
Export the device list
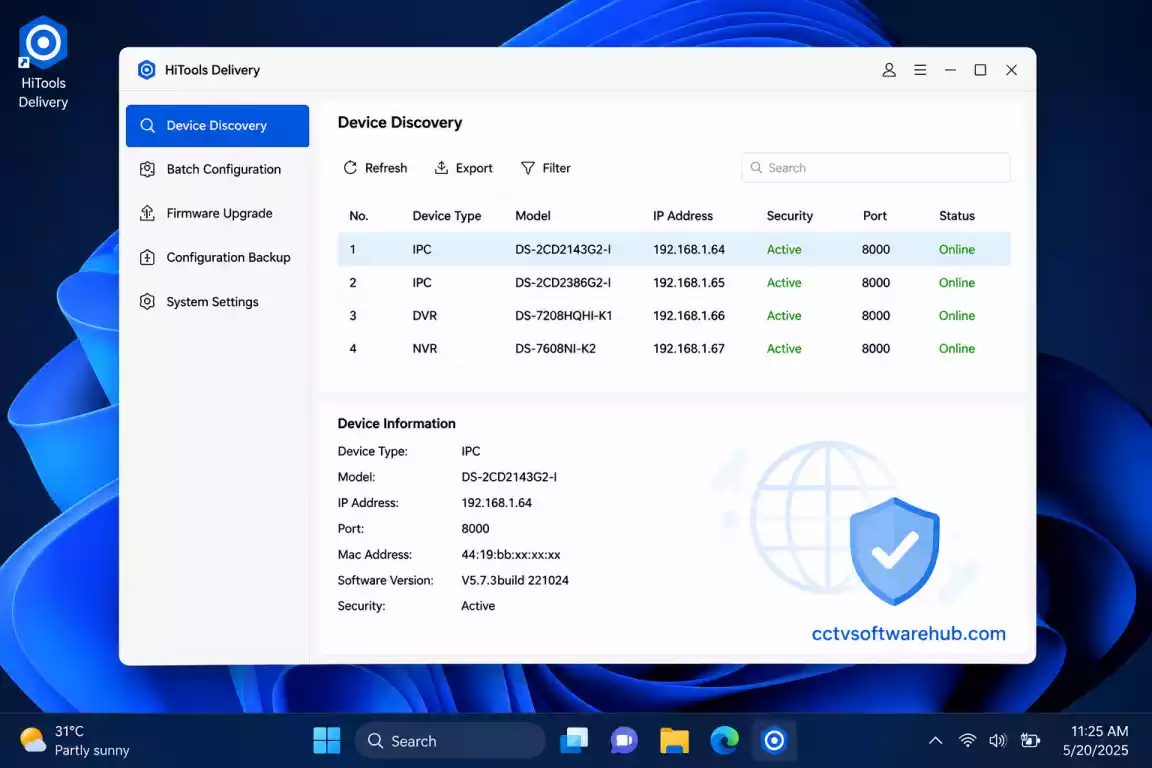click(464, 168)
